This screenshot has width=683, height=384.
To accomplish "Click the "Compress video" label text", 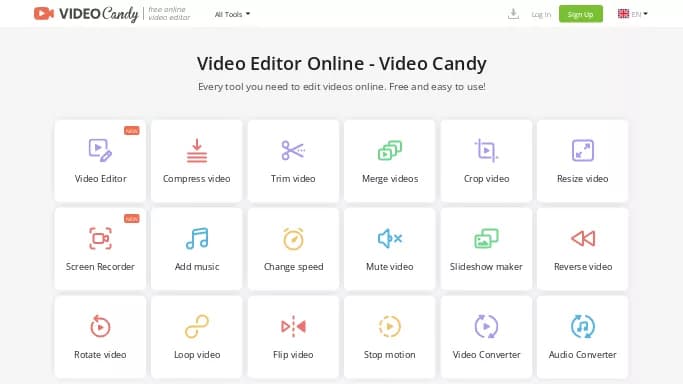I will [196, 179].
